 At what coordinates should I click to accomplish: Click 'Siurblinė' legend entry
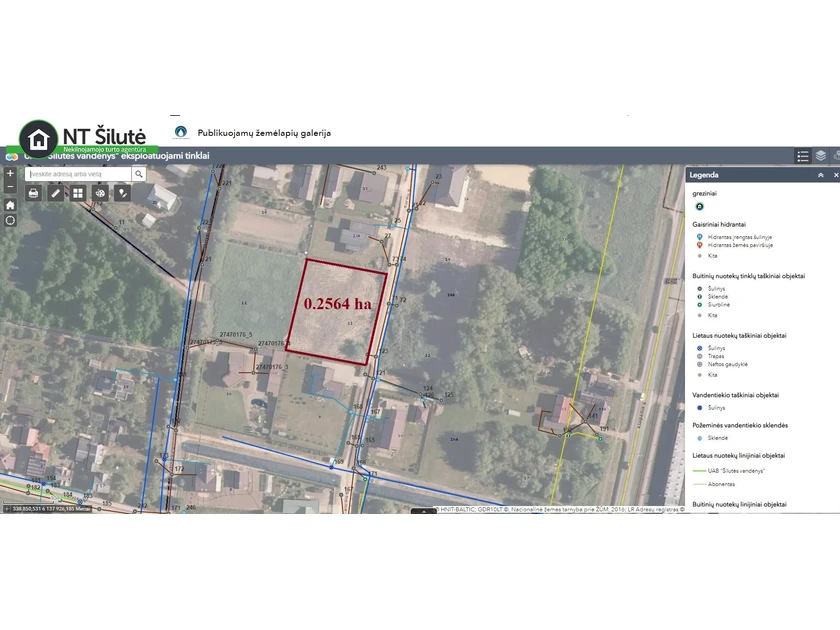(x=718, y=304)
